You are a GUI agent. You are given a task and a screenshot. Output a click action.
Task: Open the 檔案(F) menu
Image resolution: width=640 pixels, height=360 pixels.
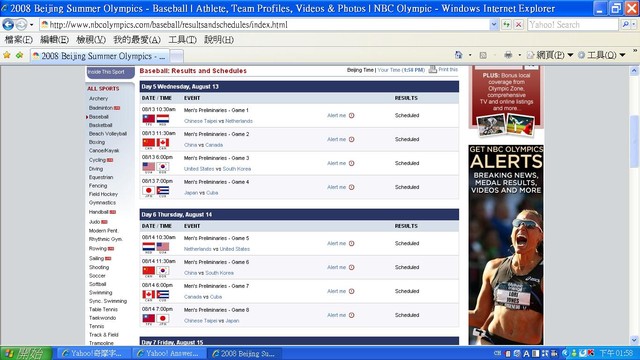(18, 40)
